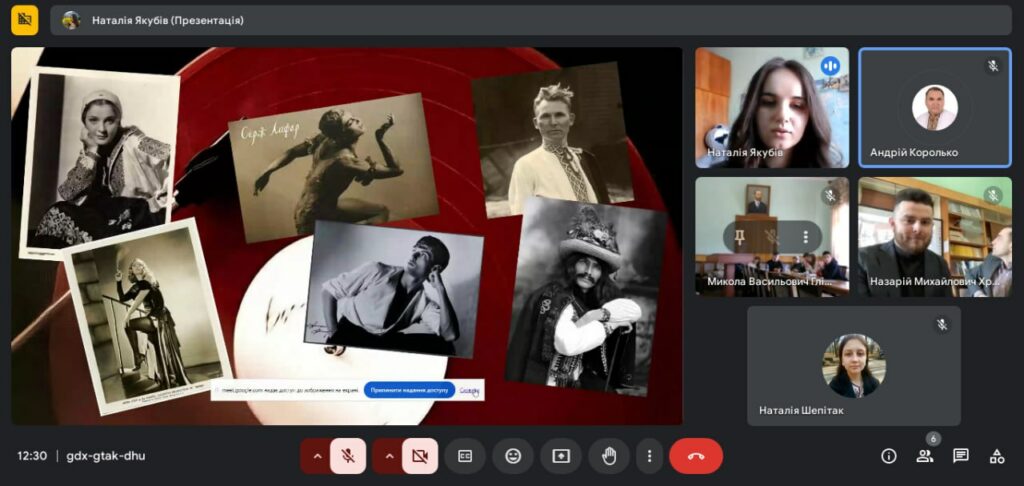
Task: Leave the call with the red hang-up button
Action: tap(696, 456)
